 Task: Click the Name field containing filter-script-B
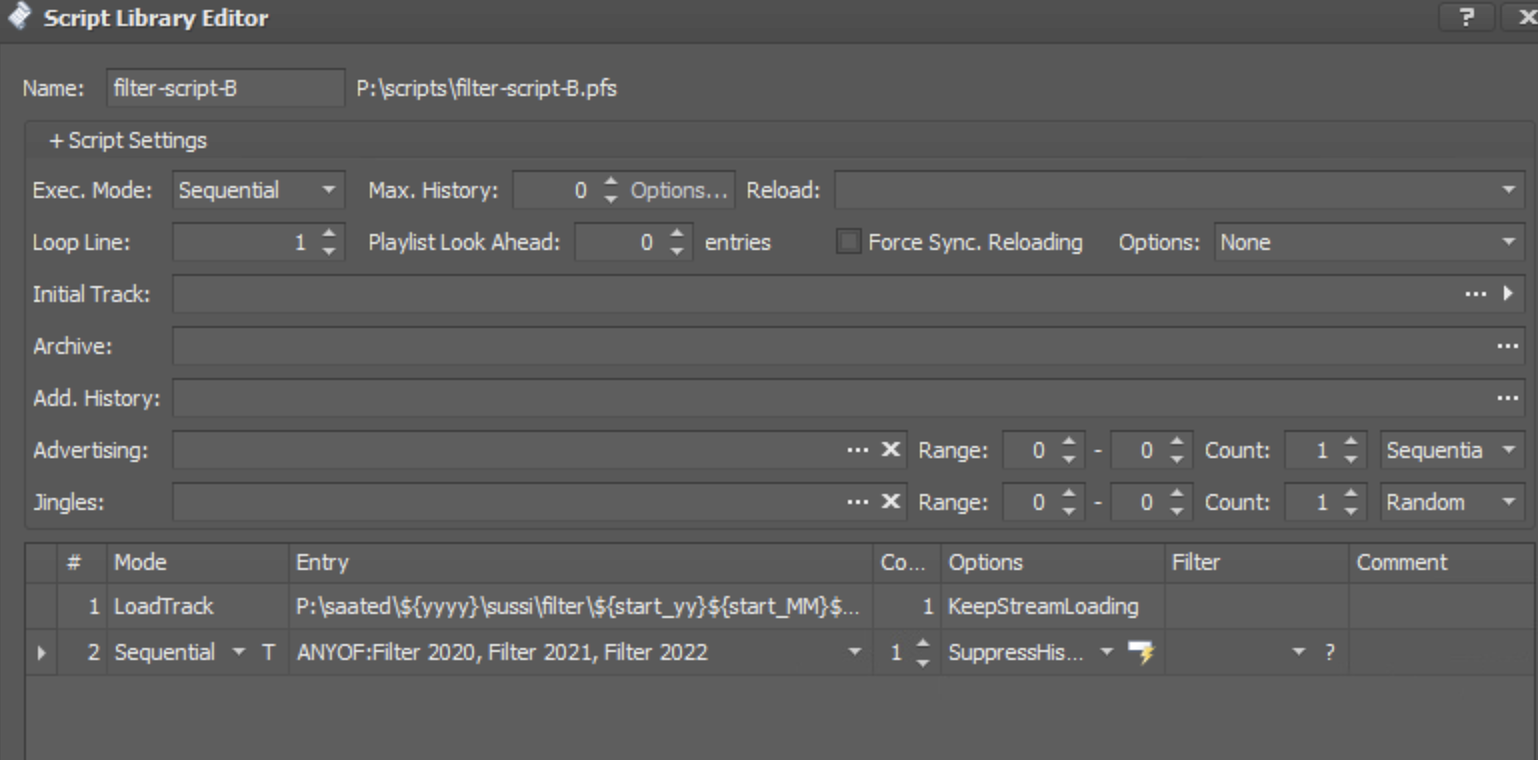tap(225, 88)
